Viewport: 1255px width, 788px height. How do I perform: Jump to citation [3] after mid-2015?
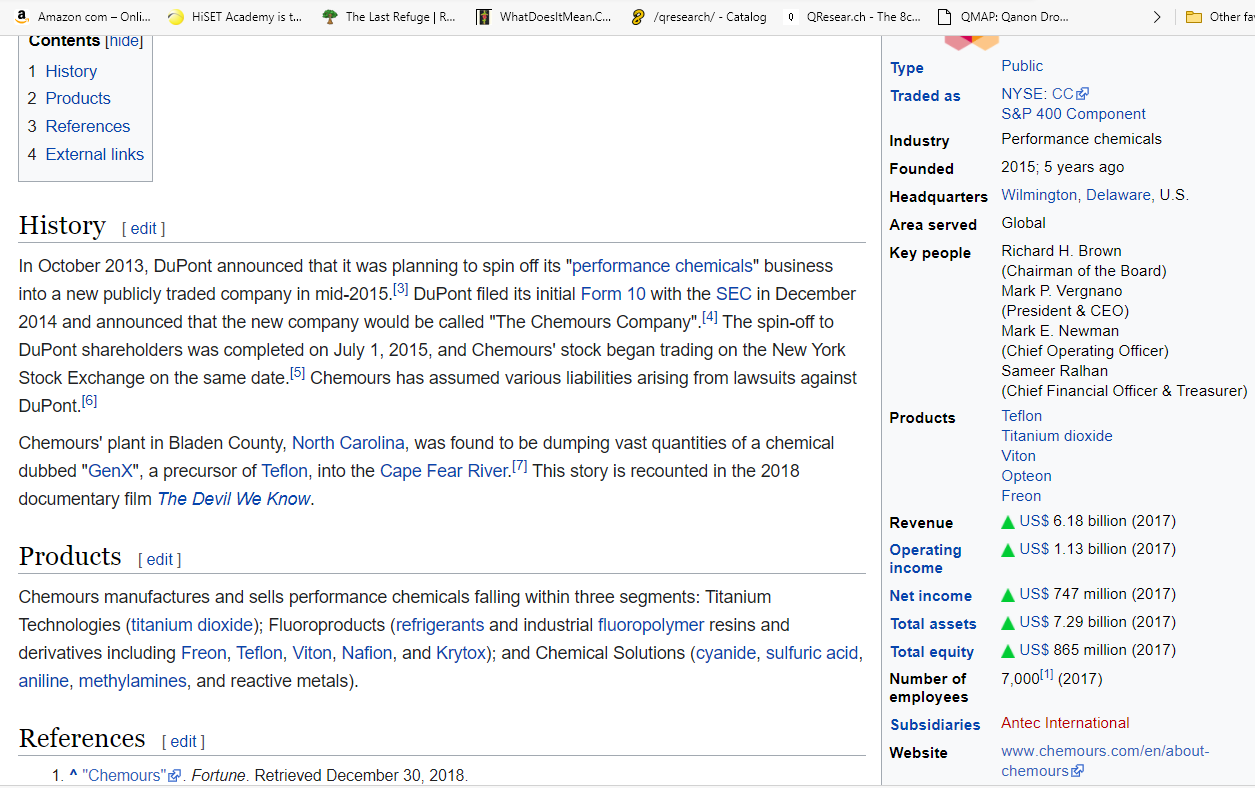(400, 289)
